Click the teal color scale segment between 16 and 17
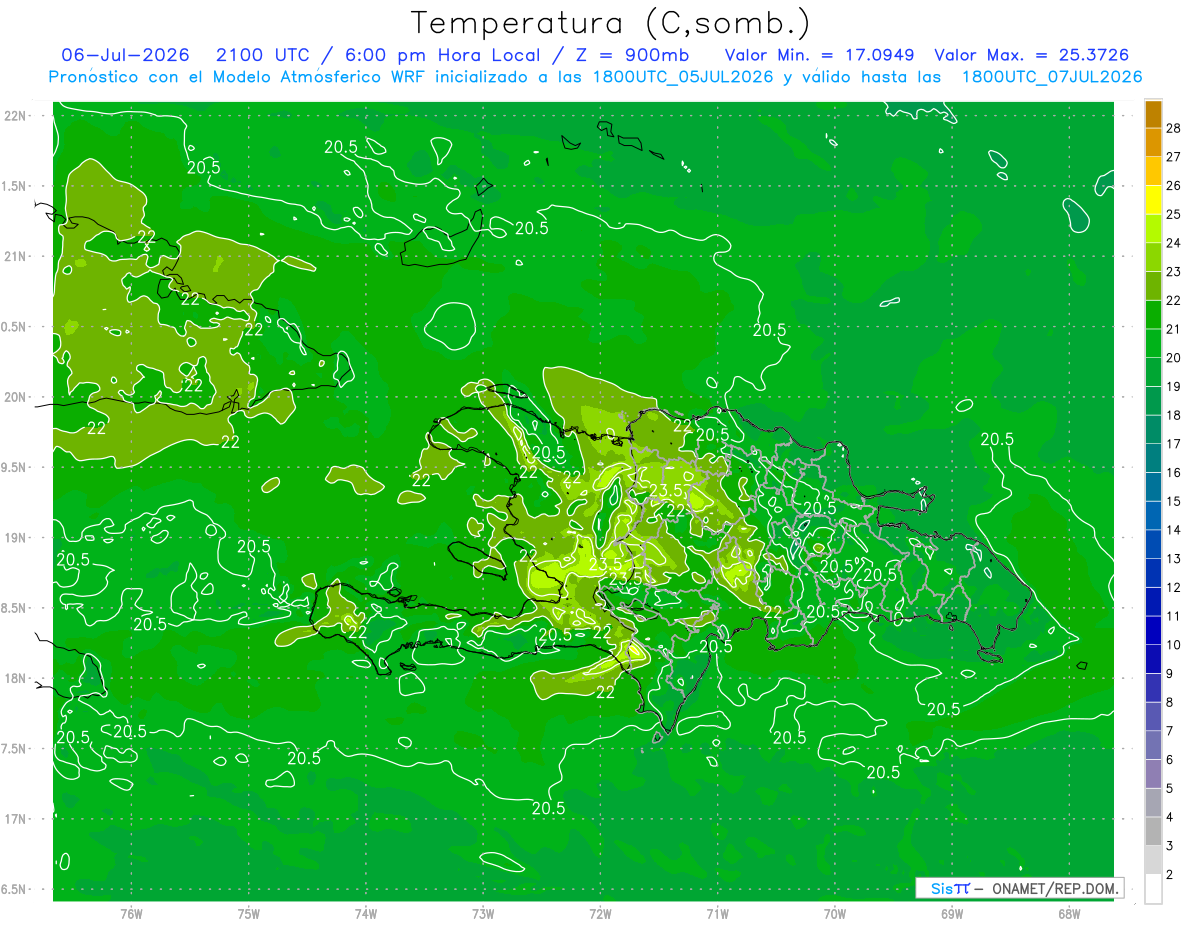1200x927 pixels. tap(1153, 459)
